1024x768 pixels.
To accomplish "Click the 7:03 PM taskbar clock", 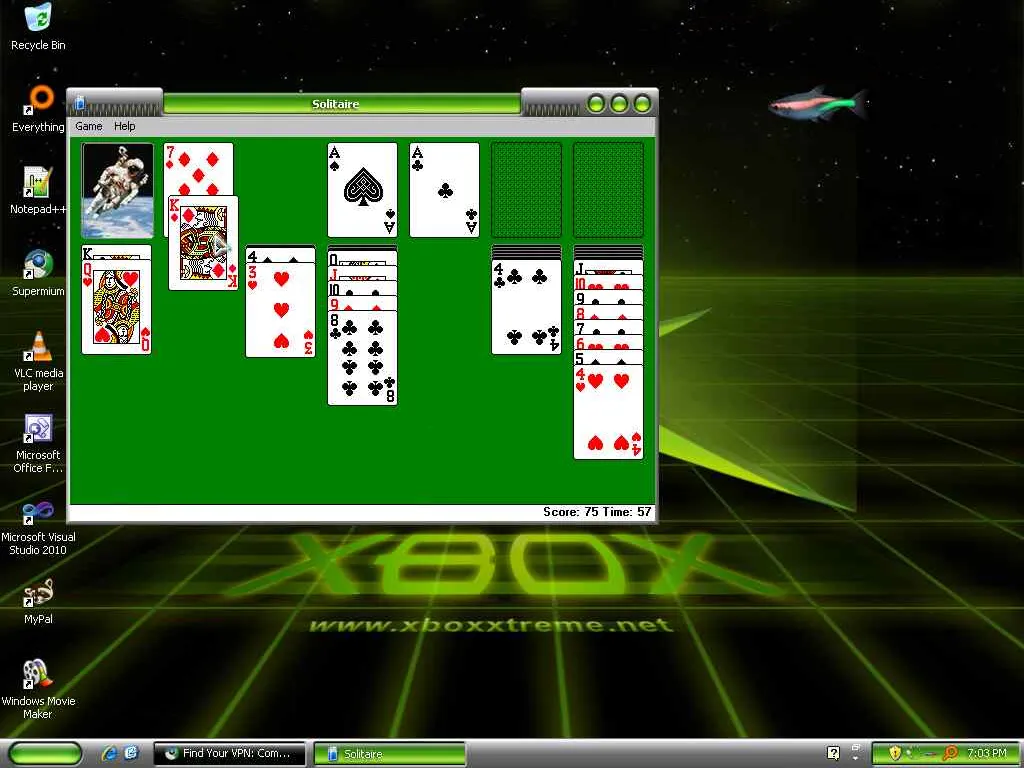I will tap(986, 753).
